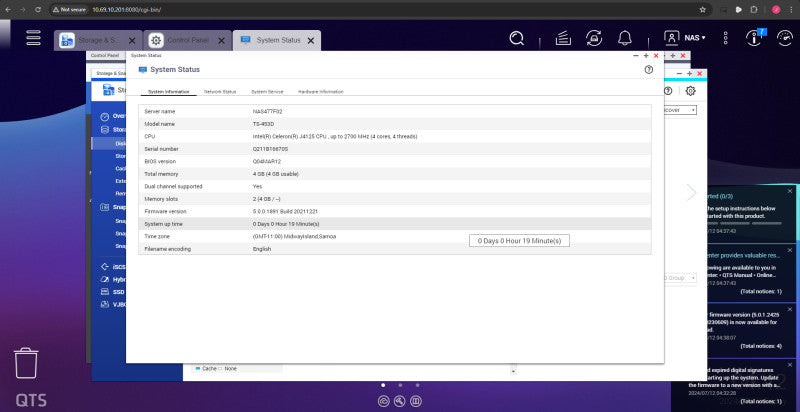Click the System up time row value
800x412 pixels.
click(286, 224)
